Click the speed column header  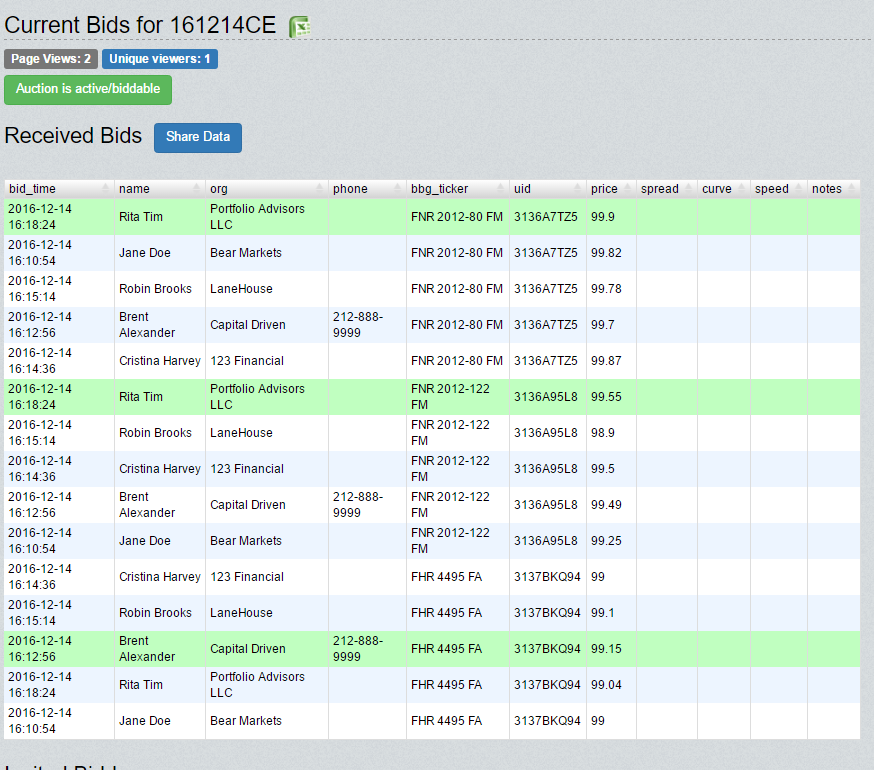point(772,189)
